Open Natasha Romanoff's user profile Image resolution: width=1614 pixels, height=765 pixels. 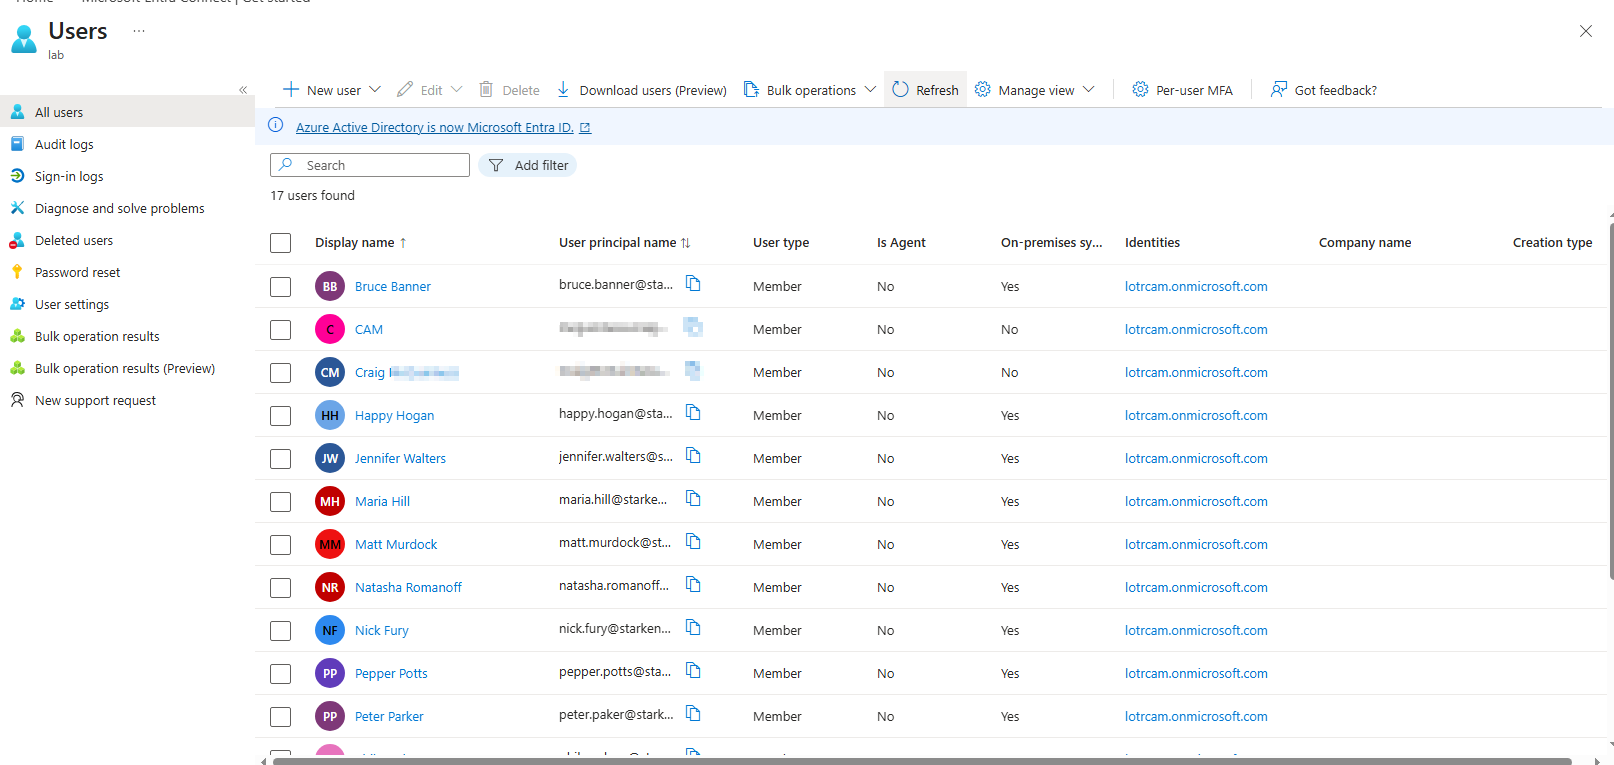coord(408,587)
